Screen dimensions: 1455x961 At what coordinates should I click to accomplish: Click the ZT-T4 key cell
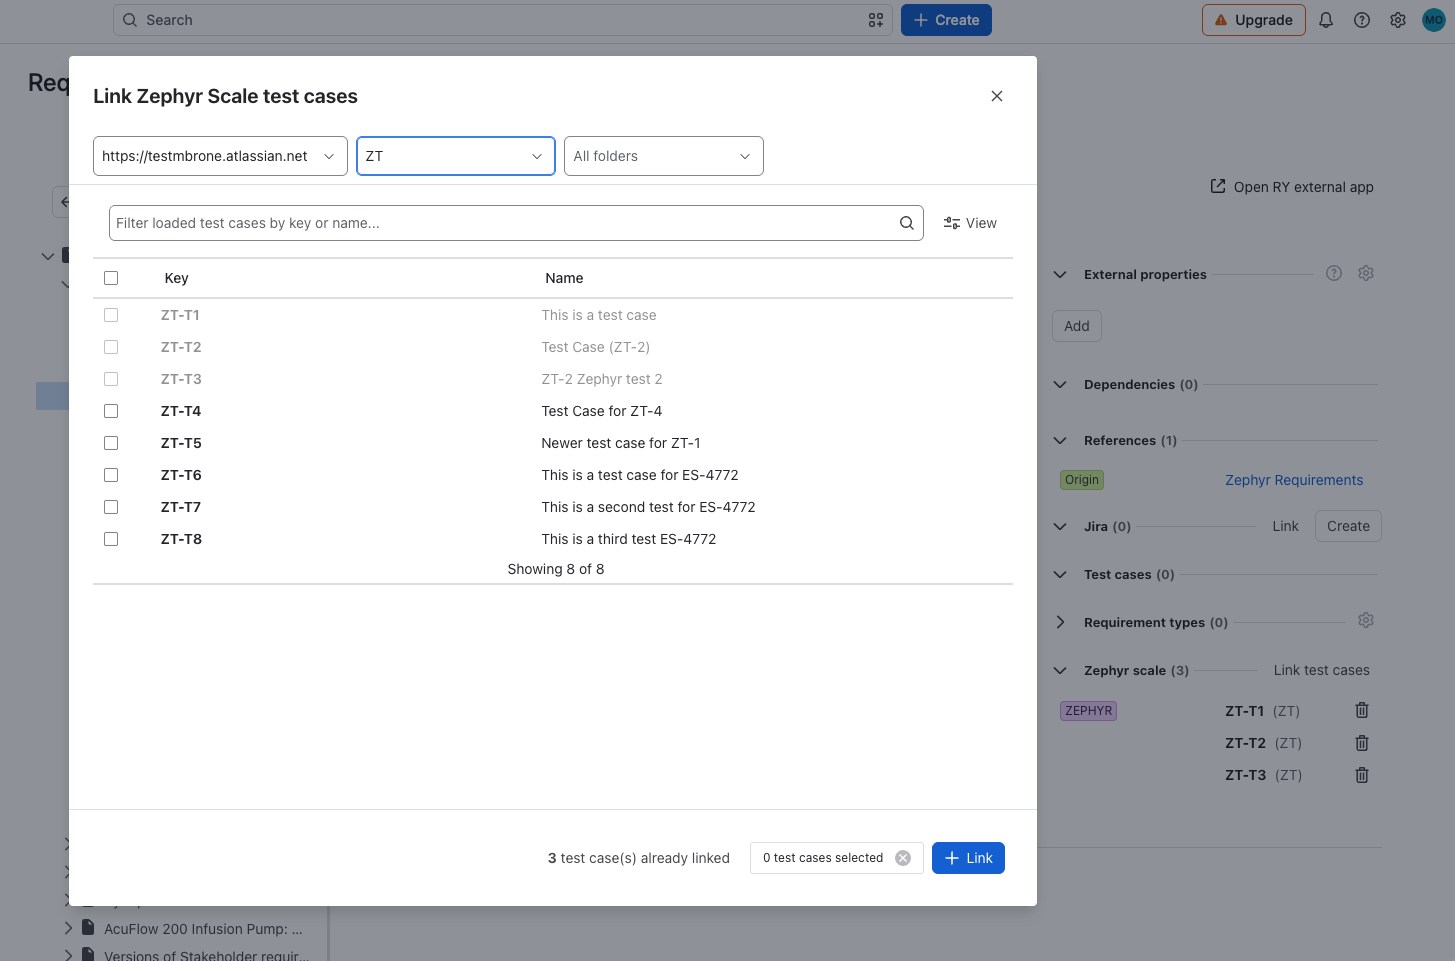181,411
